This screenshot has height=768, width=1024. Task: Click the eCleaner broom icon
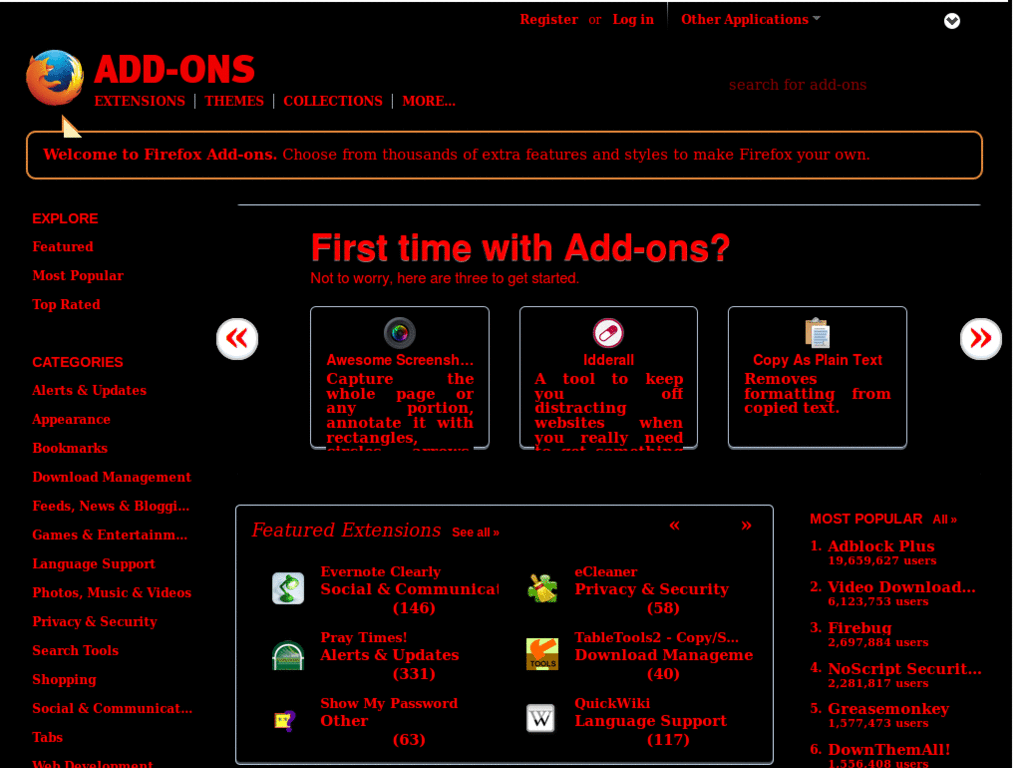542,588
